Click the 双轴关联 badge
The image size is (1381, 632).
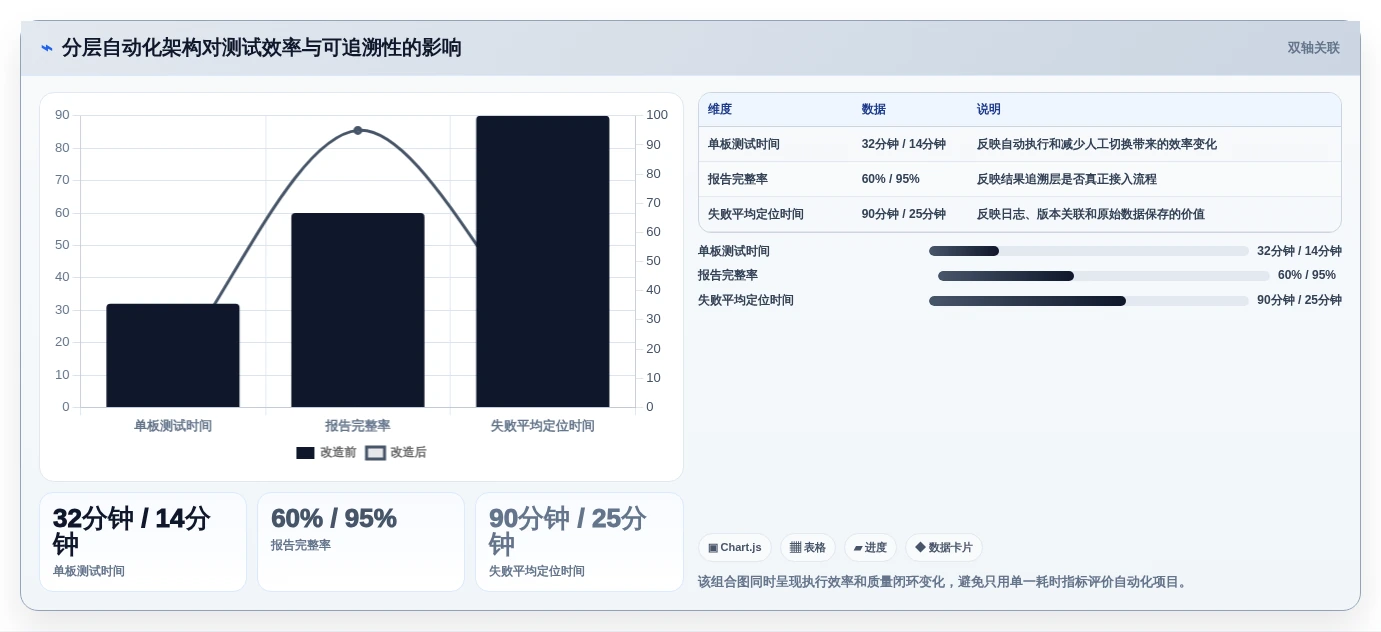tap(1313, 48)
